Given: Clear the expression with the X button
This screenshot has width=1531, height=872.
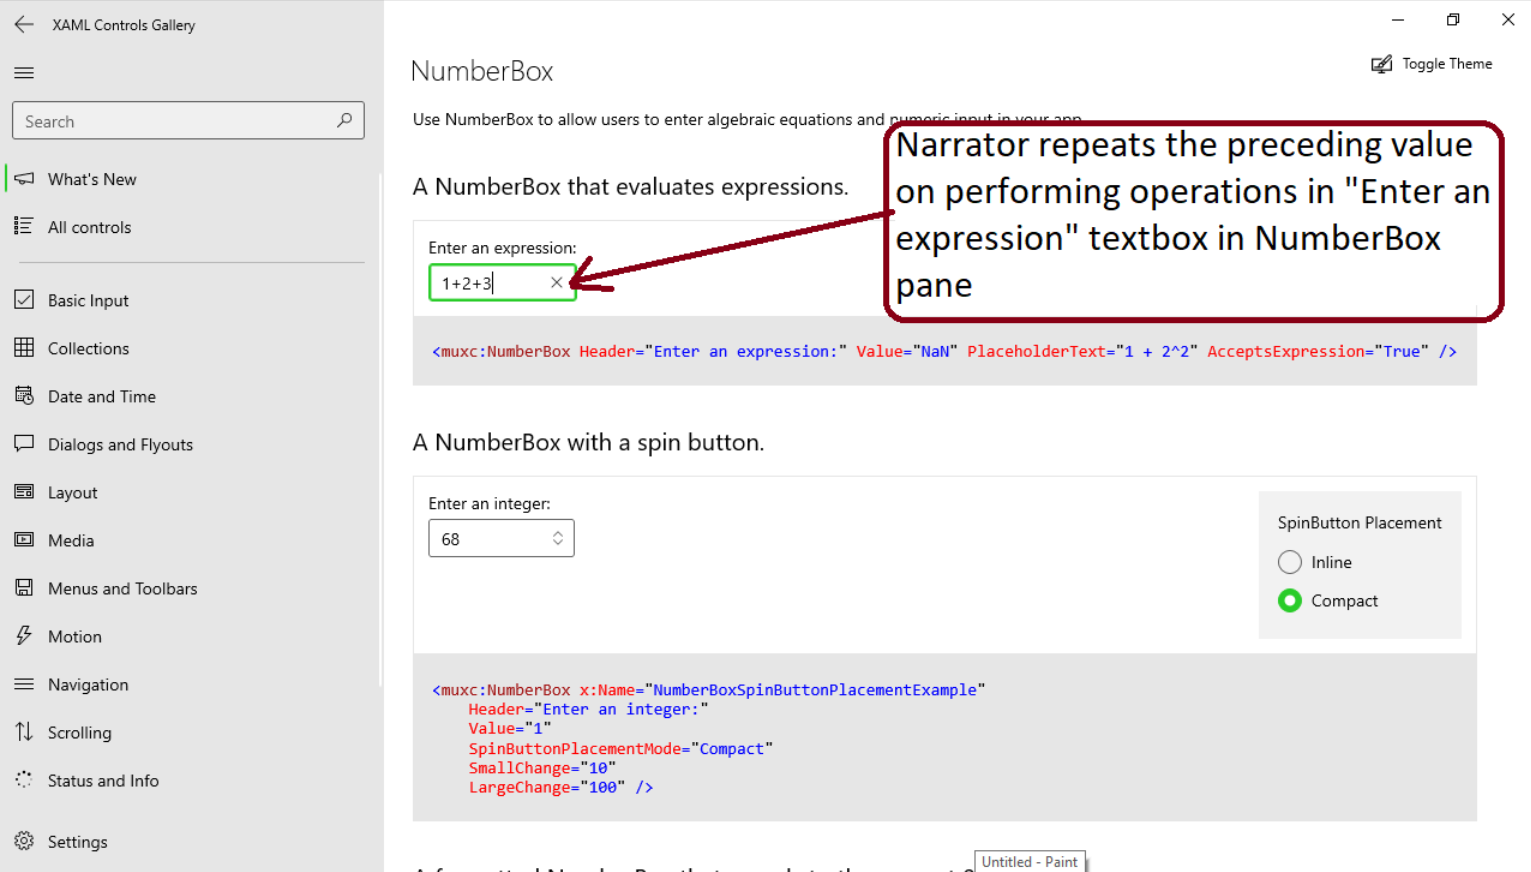Looking at the screenshot, I should click(556, 282).
